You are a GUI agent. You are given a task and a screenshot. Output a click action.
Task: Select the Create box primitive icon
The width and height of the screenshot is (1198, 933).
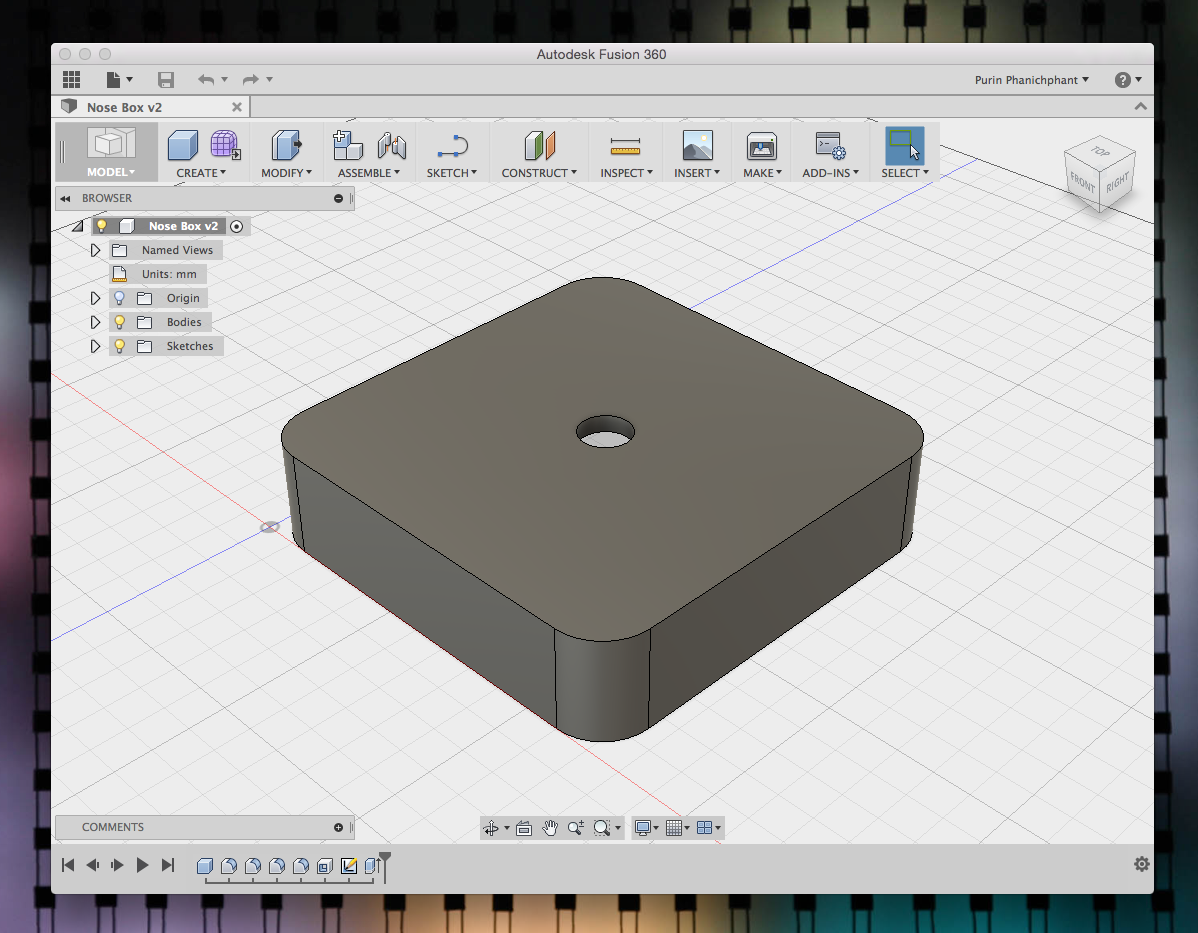pyautogui.click(x=183, y=145)
